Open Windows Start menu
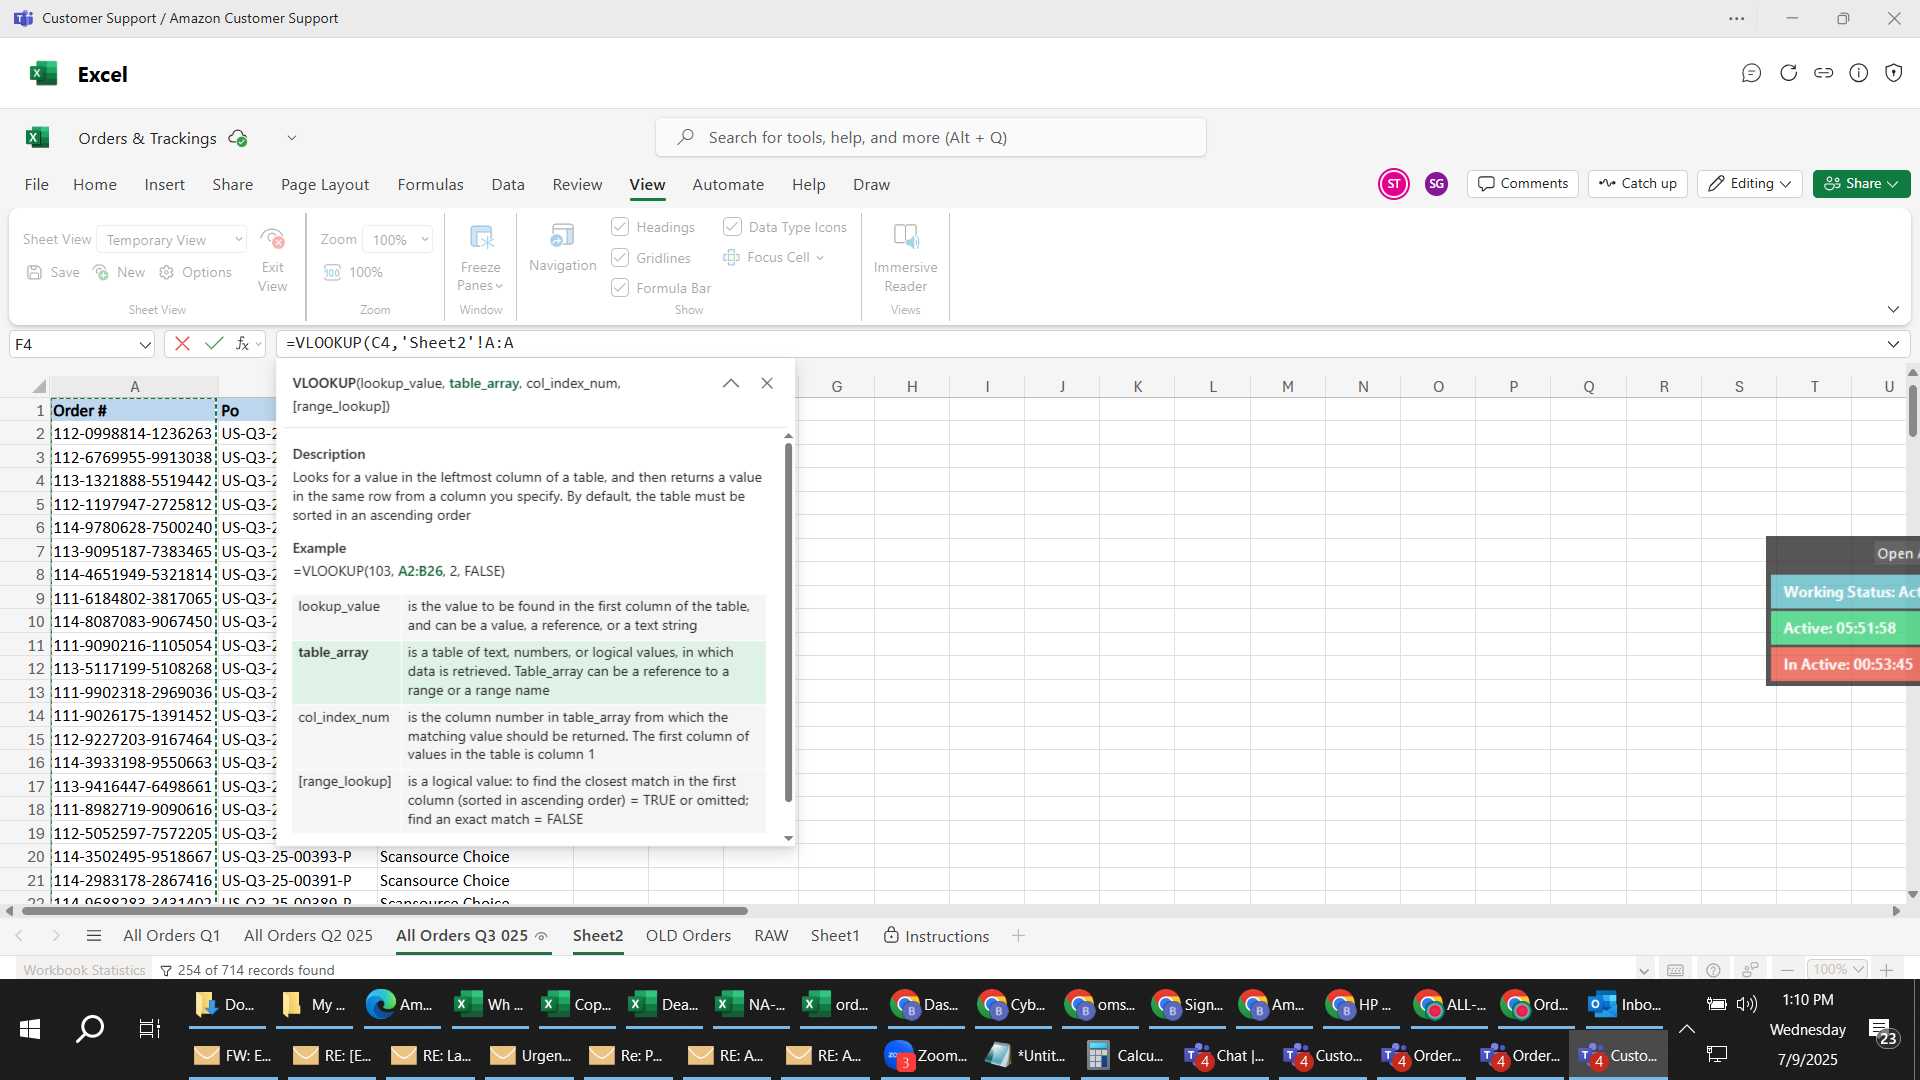1920x1080 pixels. click(30, 1028)
